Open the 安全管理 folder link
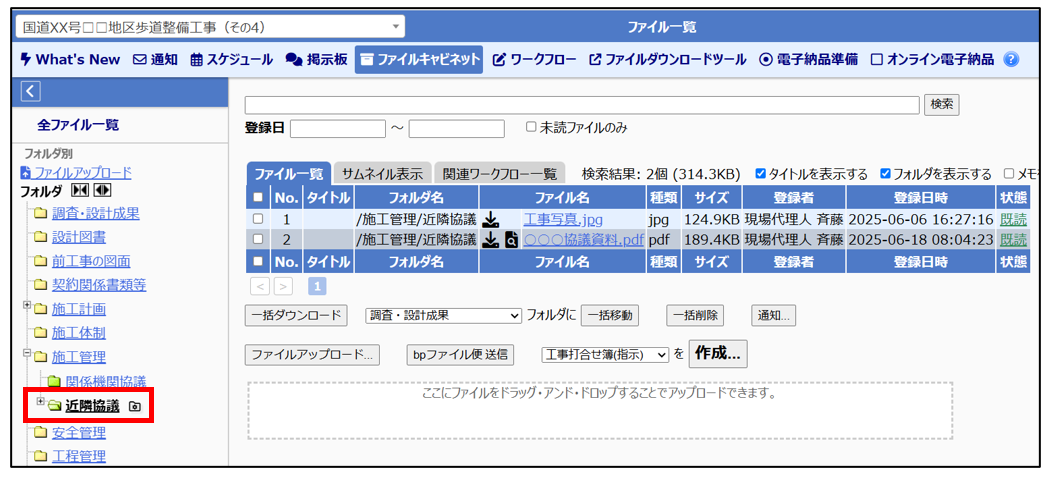1059x477 pixels. click(x=78, y=432)
